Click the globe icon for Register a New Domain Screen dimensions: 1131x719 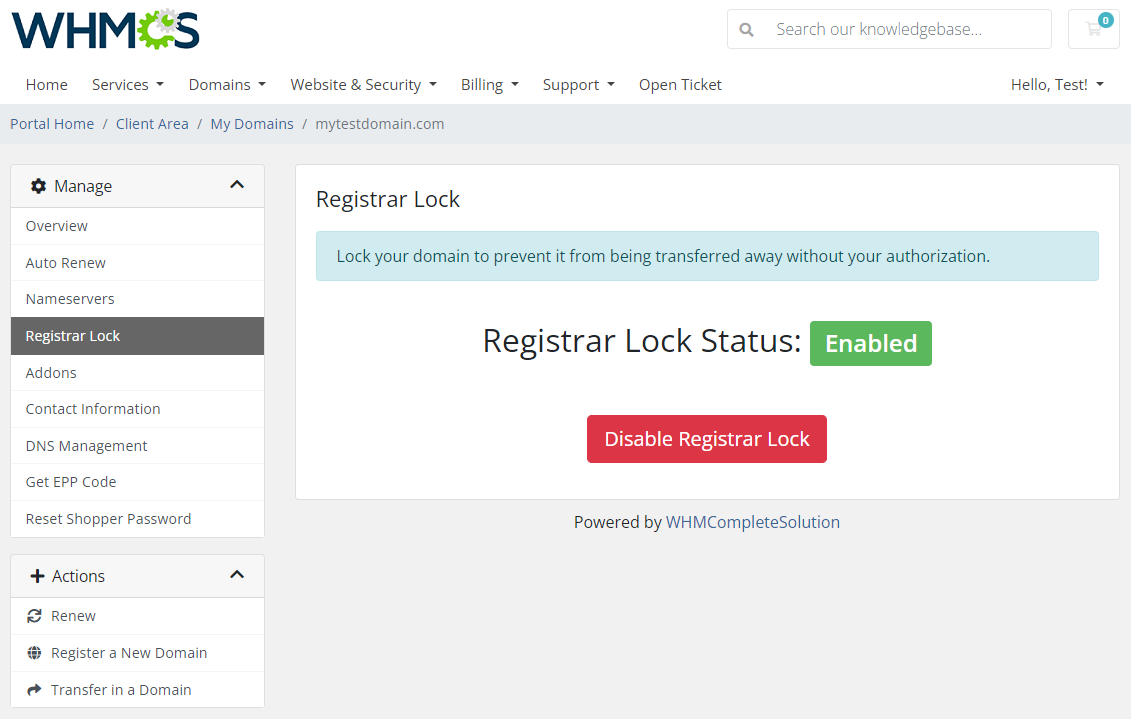point(33,652)
